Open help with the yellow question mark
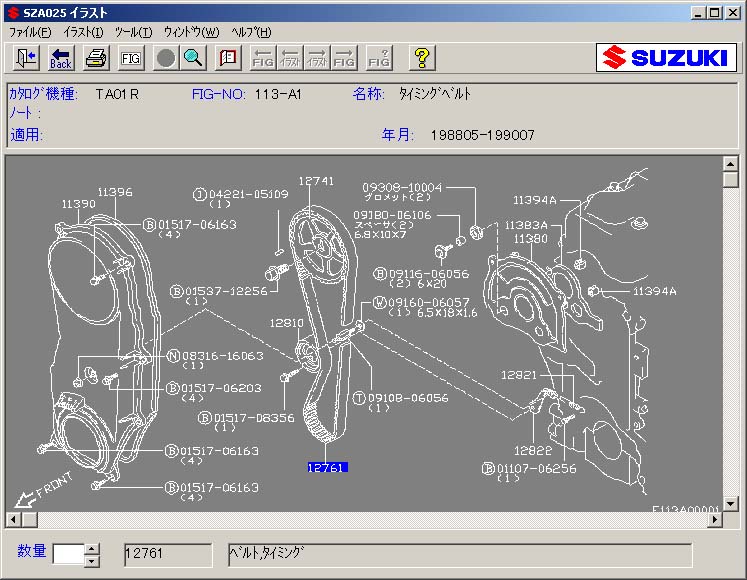 click(x=421, y=58)
